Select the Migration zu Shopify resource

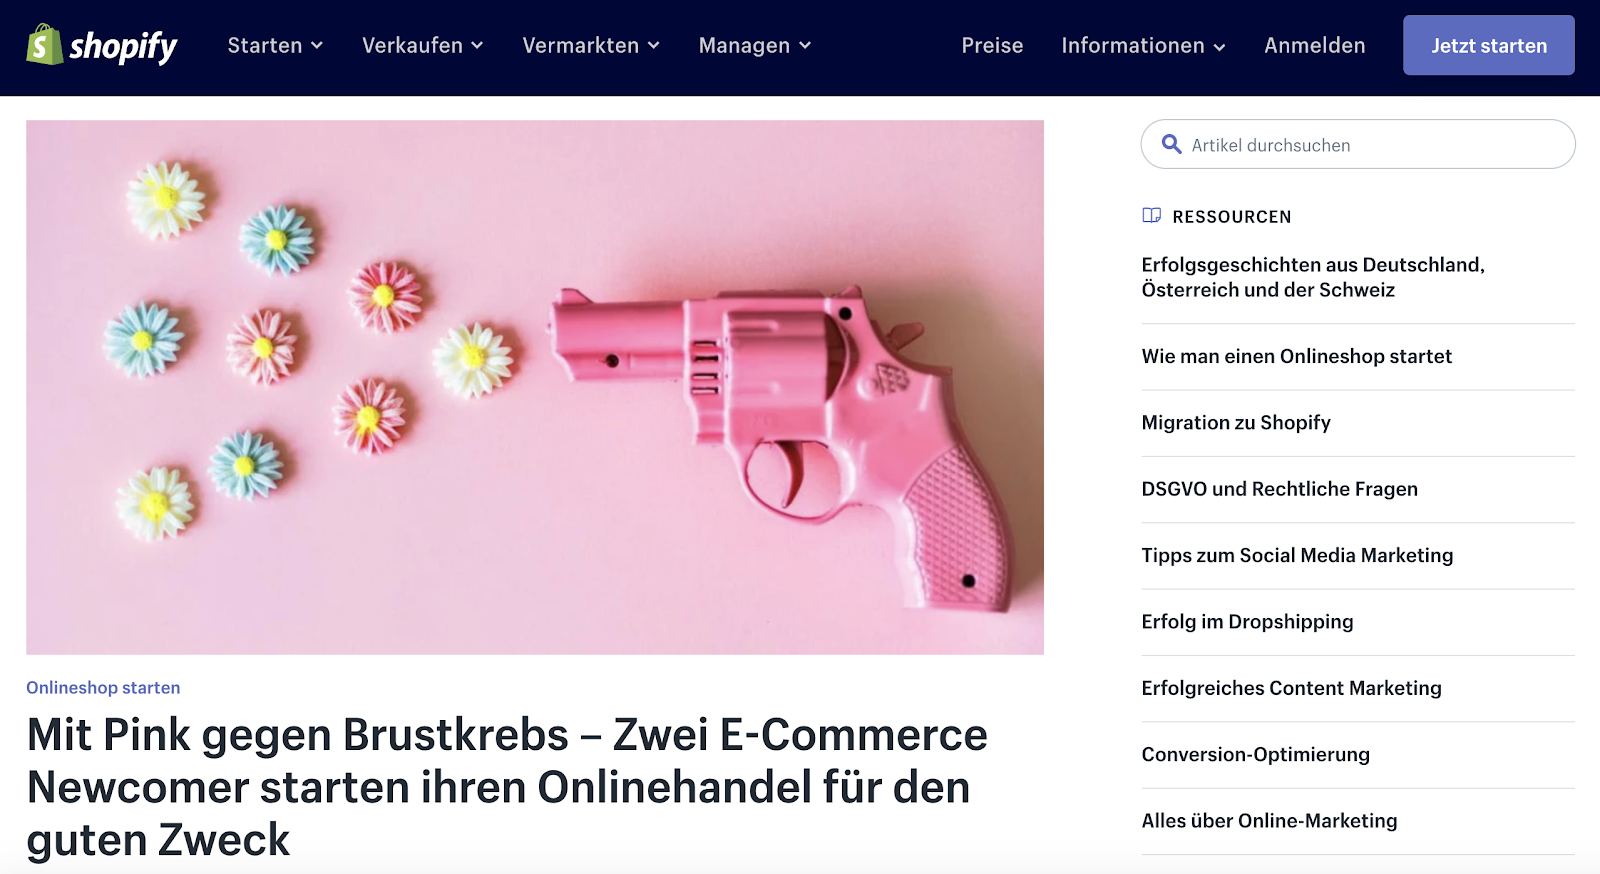[1236, 422]
